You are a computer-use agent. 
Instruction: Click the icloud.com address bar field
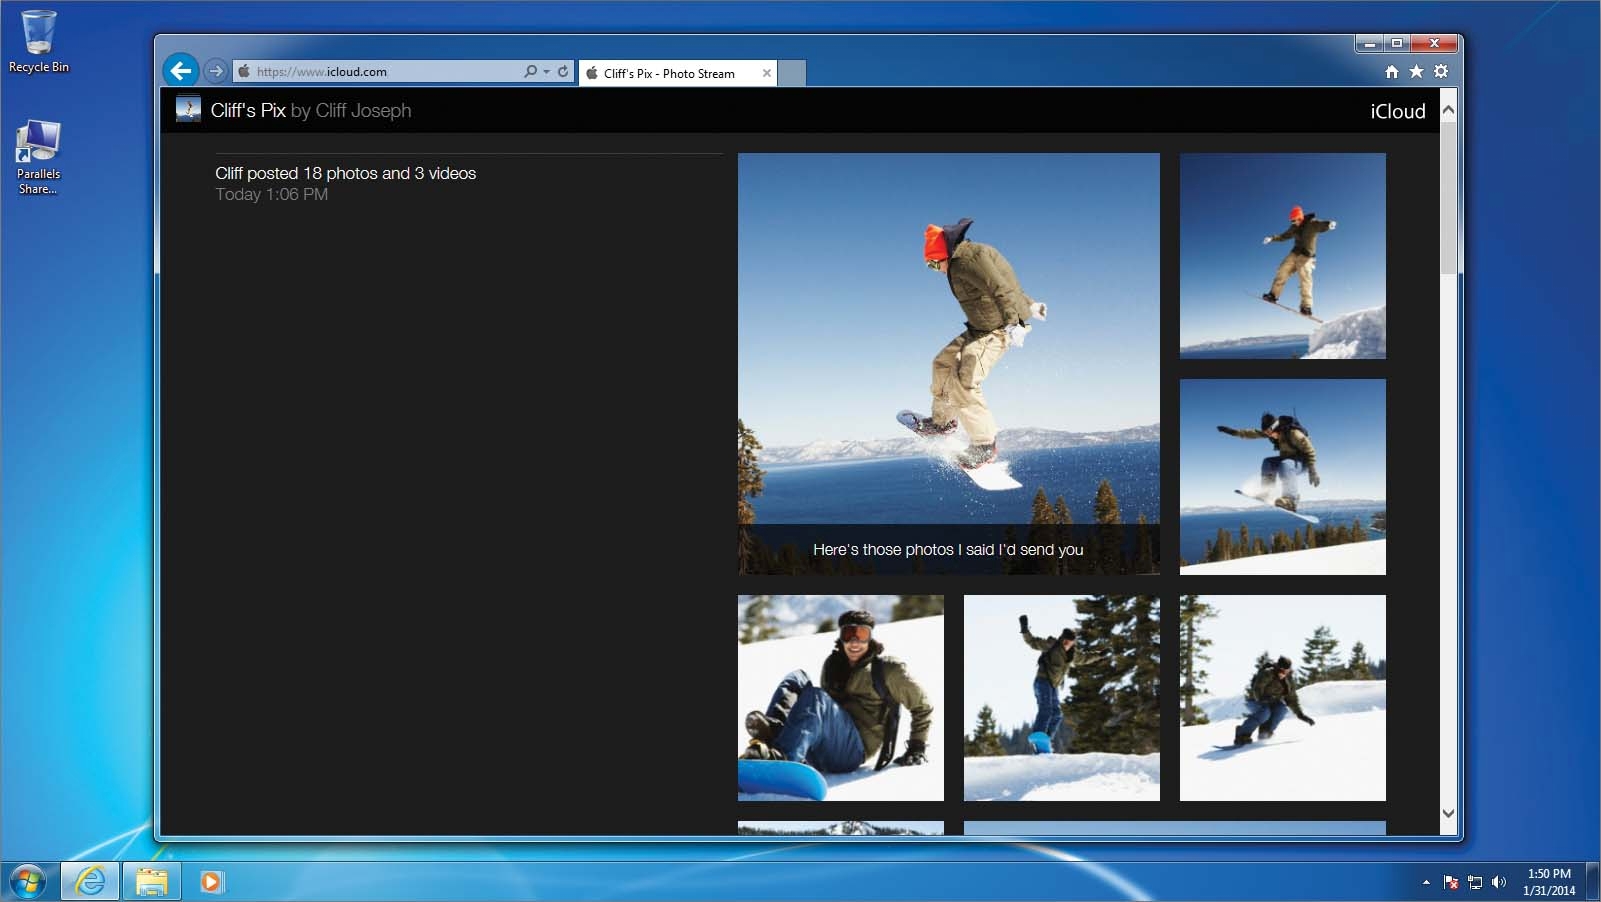(380, 72)
